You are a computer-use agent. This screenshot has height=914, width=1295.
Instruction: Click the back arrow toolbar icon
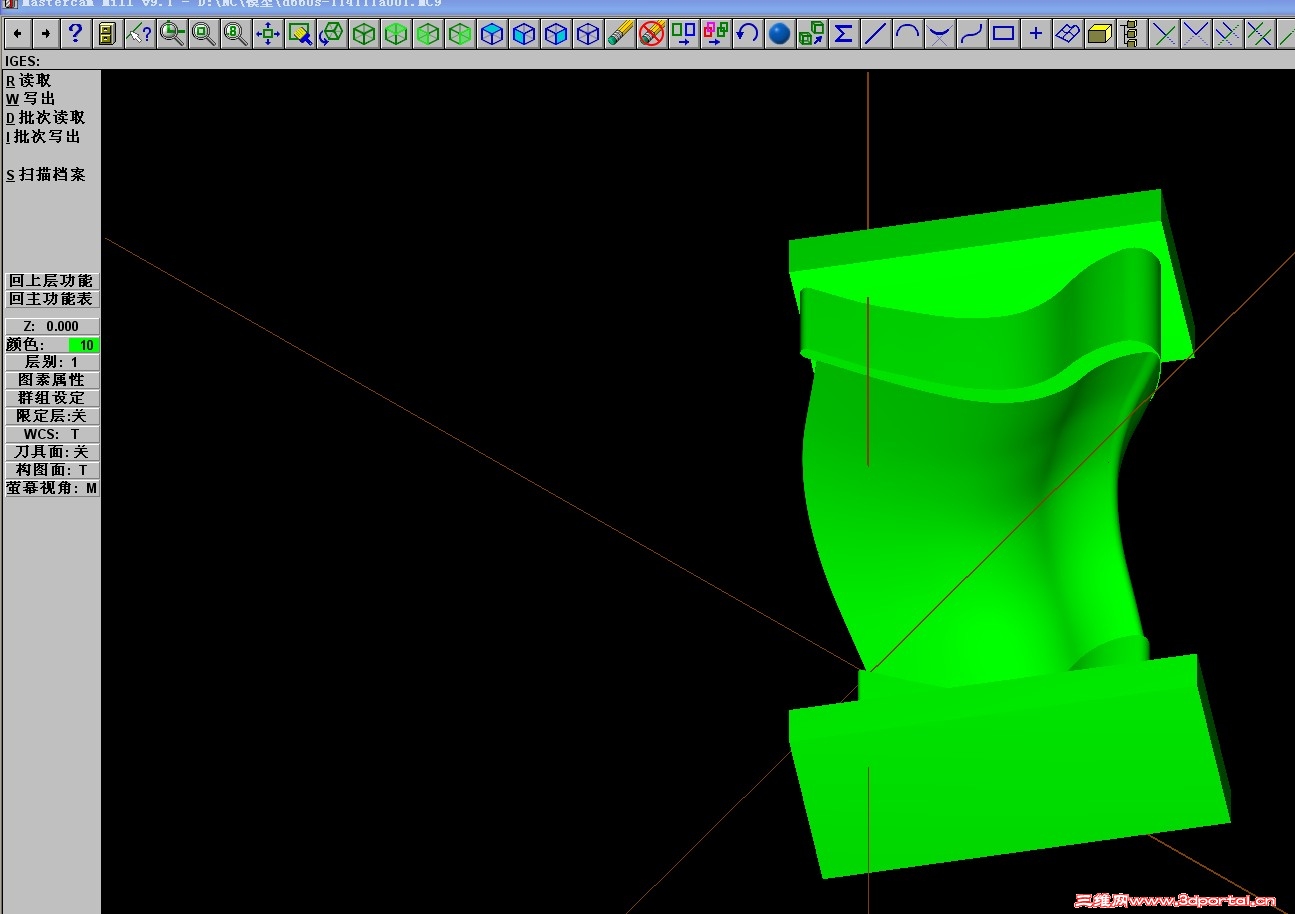pyautogui.click(x=19, y=34)
